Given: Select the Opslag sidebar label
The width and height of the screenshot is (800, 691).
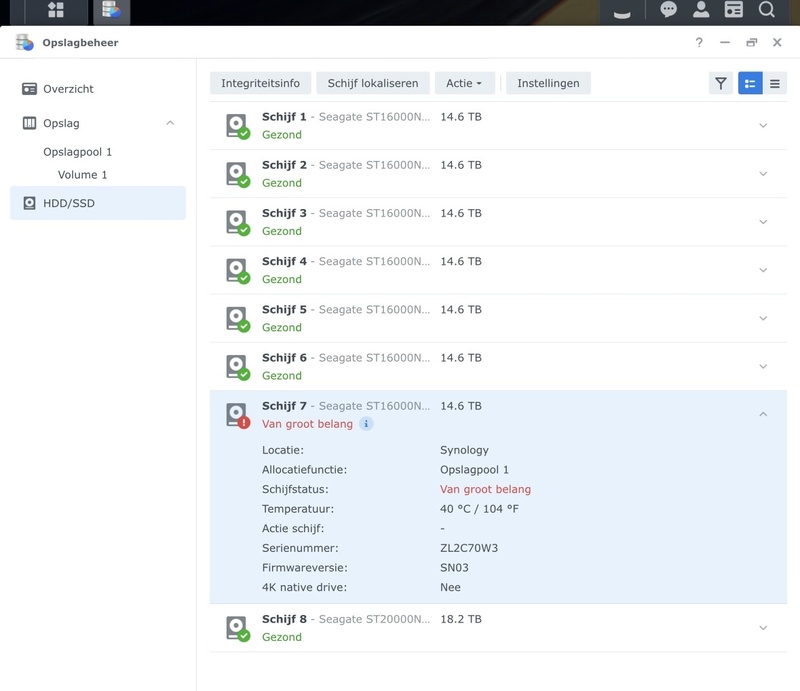Looking at the screenshot, I should point(61,123).
